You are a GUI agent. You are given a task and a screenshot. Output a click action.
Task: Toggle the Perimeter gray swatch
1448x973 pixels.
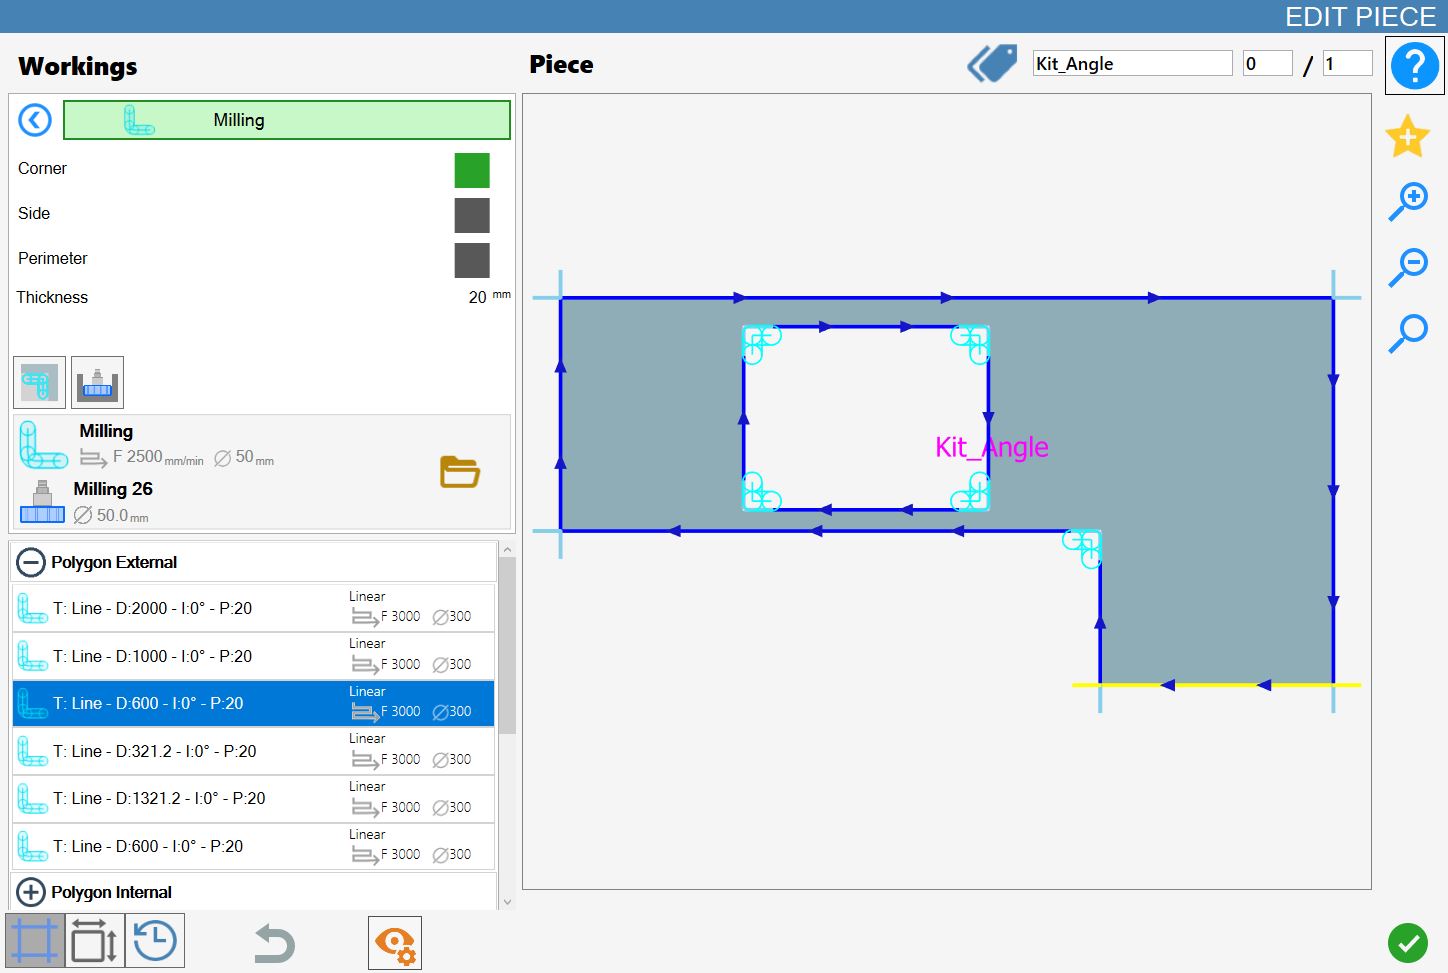tap(472, 260)
